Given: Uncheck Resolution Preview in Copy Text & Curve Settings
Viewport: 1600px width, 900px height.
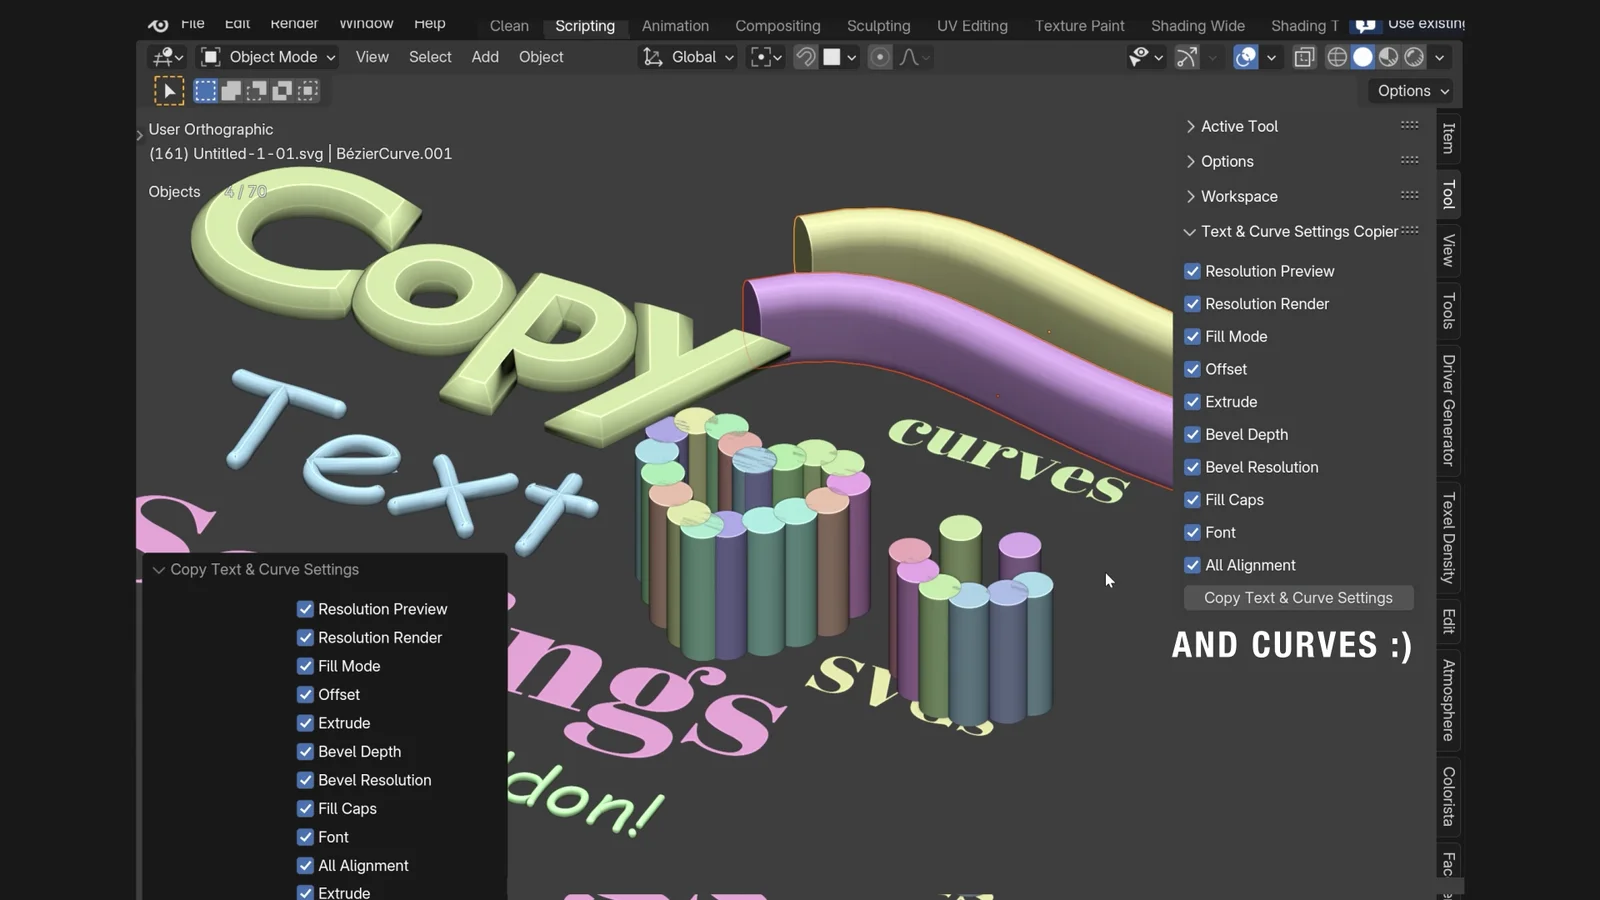Looking at the screenshot, I should 305,609.
